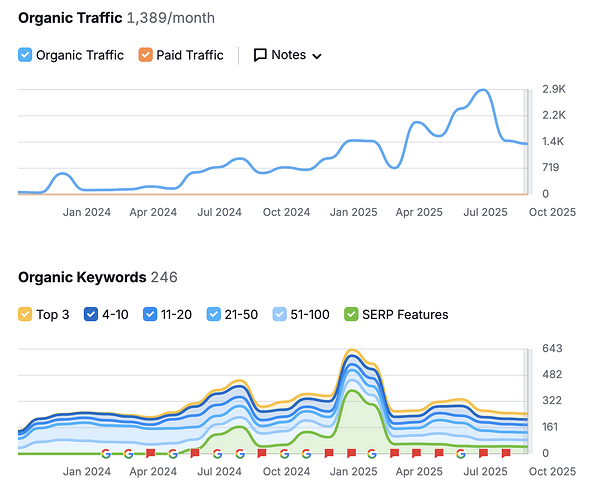604x500 pixels.
Task: Click the SERP Features green peak
Action: pos(352,391)
